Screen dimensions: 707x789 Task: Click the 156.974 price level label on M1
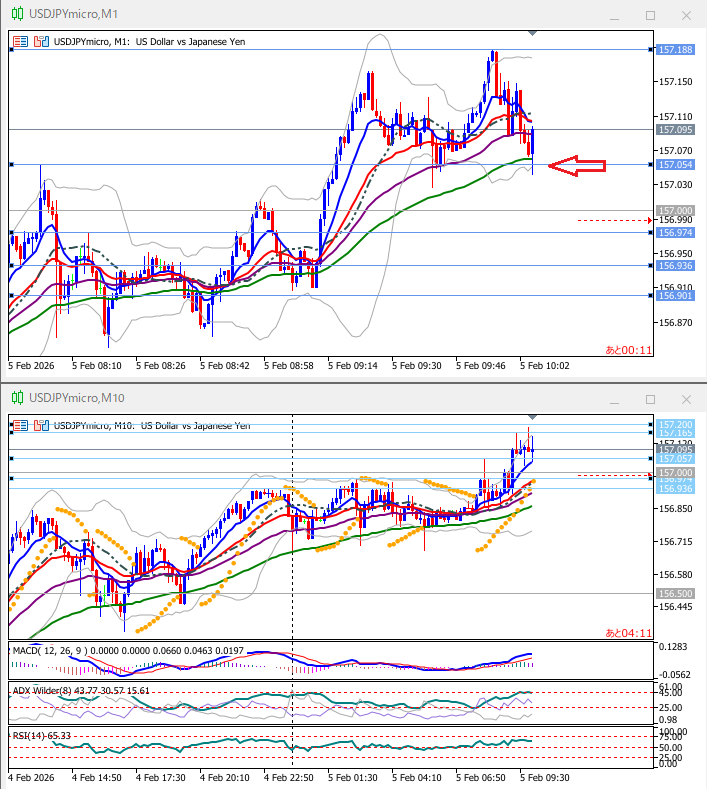tap(675, 233)
